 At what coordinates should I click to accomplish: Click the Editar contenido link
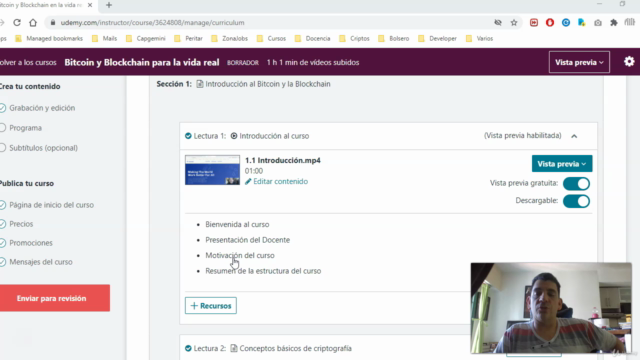click(280, 181)
